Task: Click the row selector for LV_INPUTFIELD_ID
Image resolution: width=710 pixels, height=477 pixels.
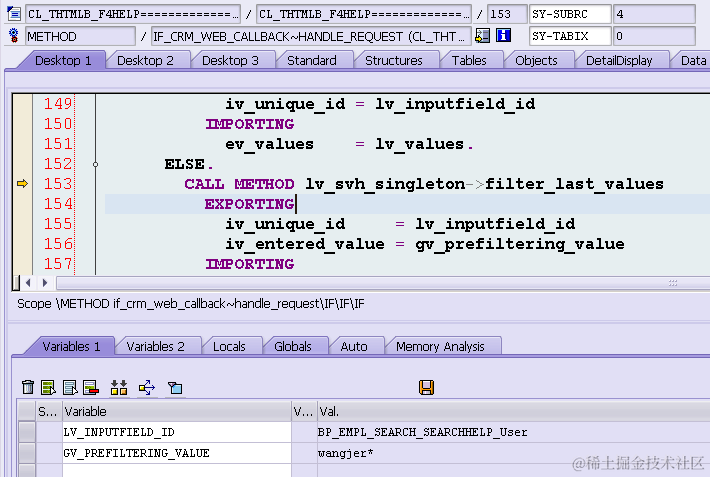Action: [27, 432]
